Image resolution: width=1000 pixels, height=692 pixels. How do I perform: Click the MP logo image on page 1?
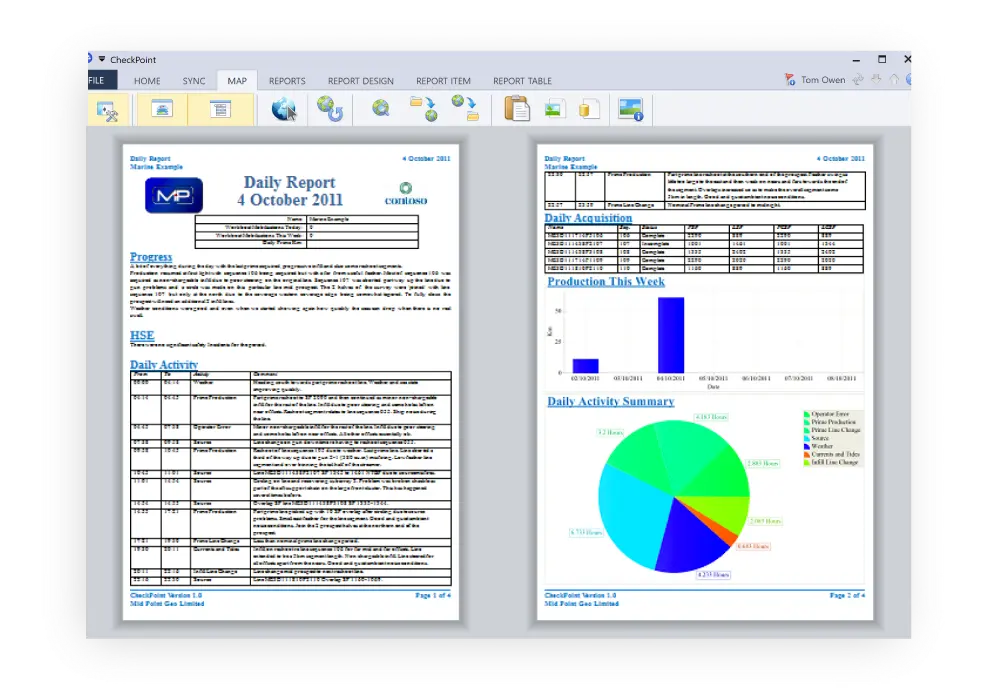click(x=174, y=195)
